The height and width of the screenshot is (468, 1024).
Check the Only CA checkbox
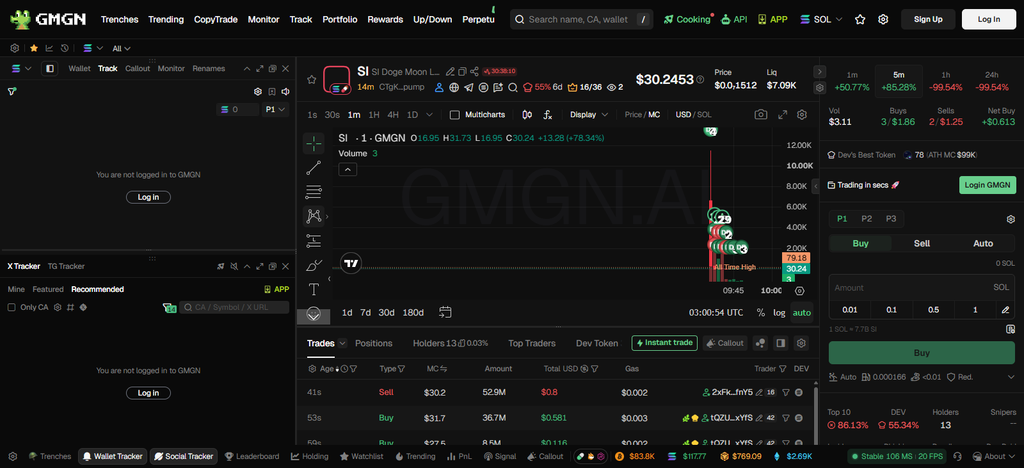[x=11, y=307]
